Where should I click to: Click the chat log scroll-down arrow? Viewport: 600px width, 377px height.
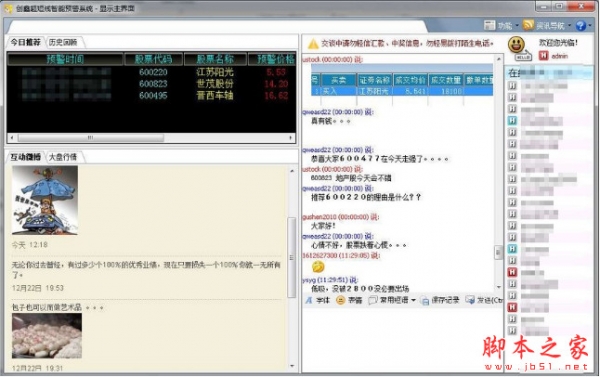click(498, 287)
